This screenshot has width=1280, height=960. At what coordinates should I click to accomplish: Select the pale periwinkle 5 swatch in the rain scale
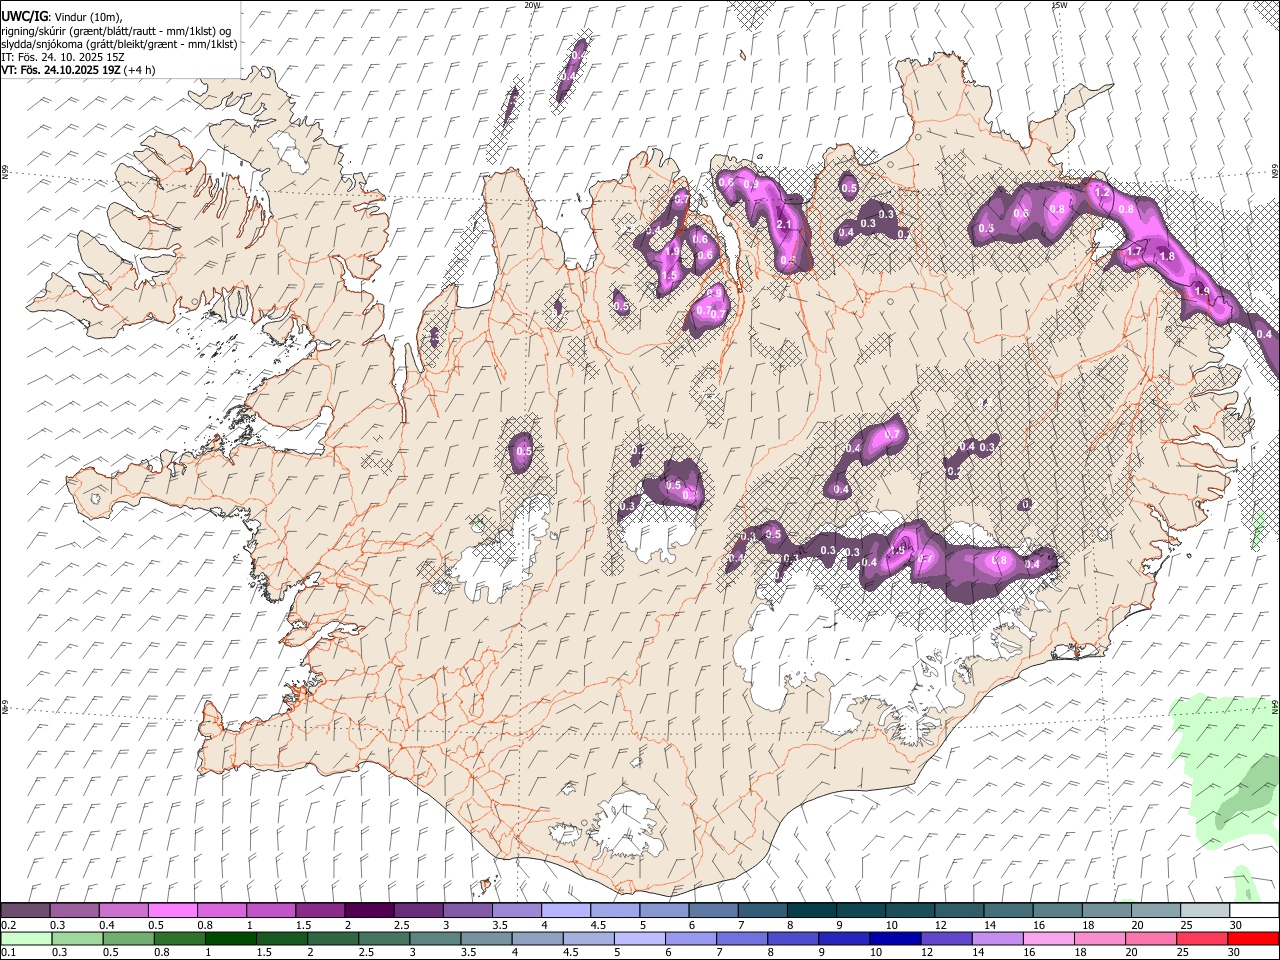640,938
